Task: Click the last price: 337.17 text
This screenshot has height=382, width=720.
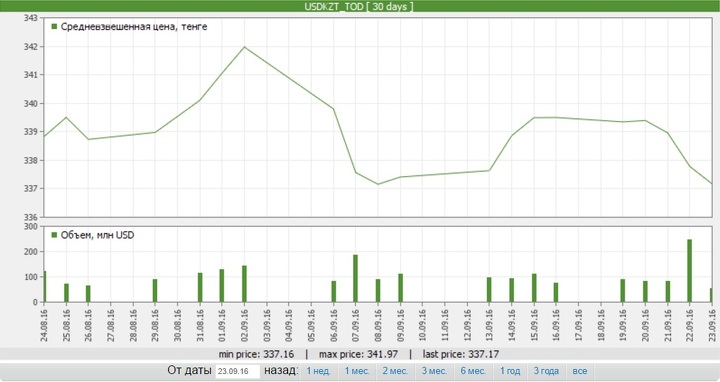Action: pyautogui.click(x=461, y=354)
